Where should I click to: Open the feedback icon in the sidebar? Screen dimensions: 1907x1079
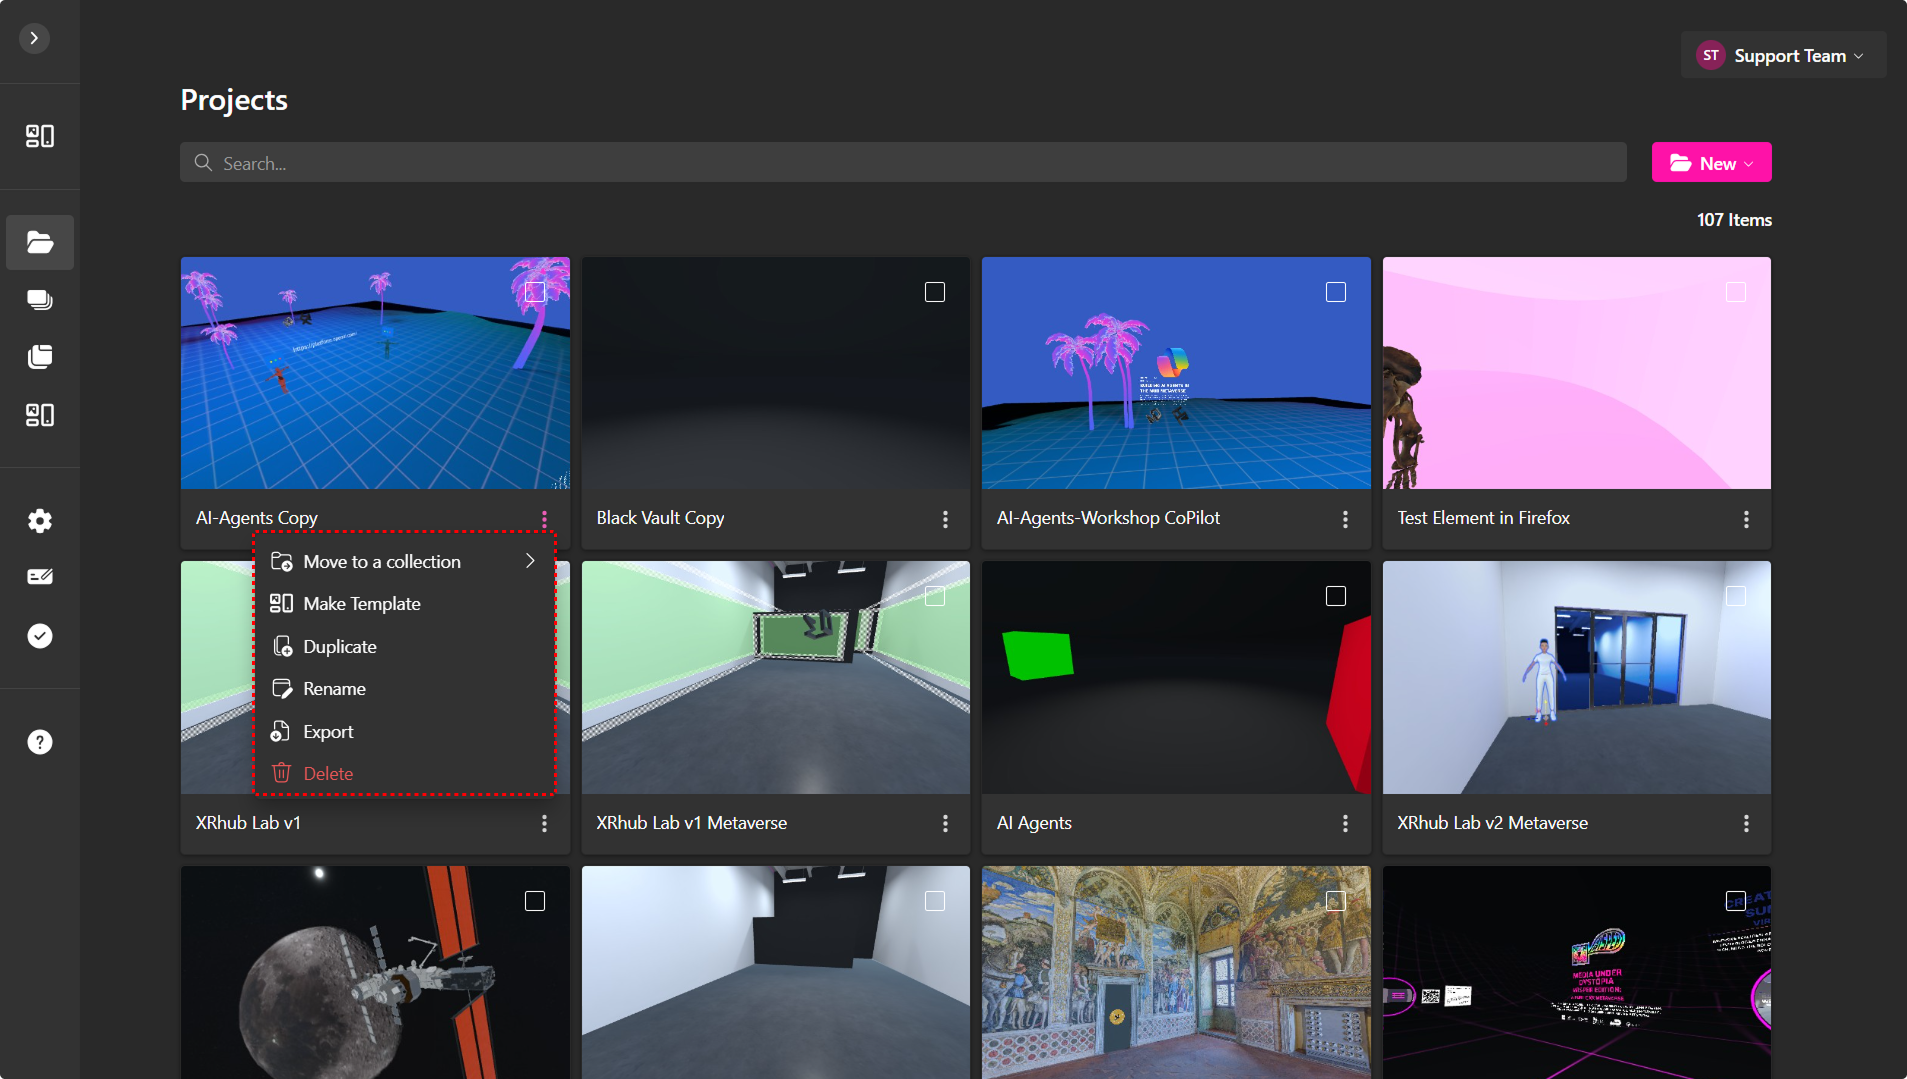coord(40,576)
